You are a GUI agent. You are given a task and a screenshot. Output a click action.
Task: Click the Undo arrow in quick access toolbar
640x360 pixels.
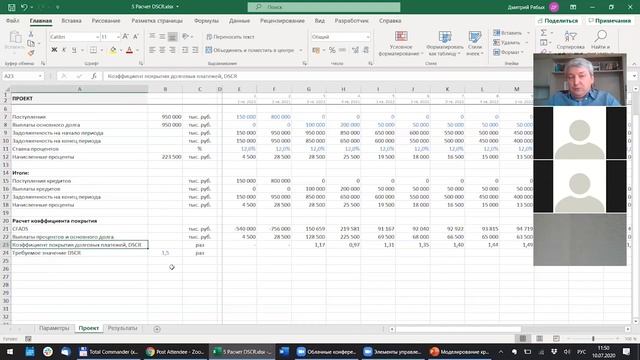coord(24,7)
